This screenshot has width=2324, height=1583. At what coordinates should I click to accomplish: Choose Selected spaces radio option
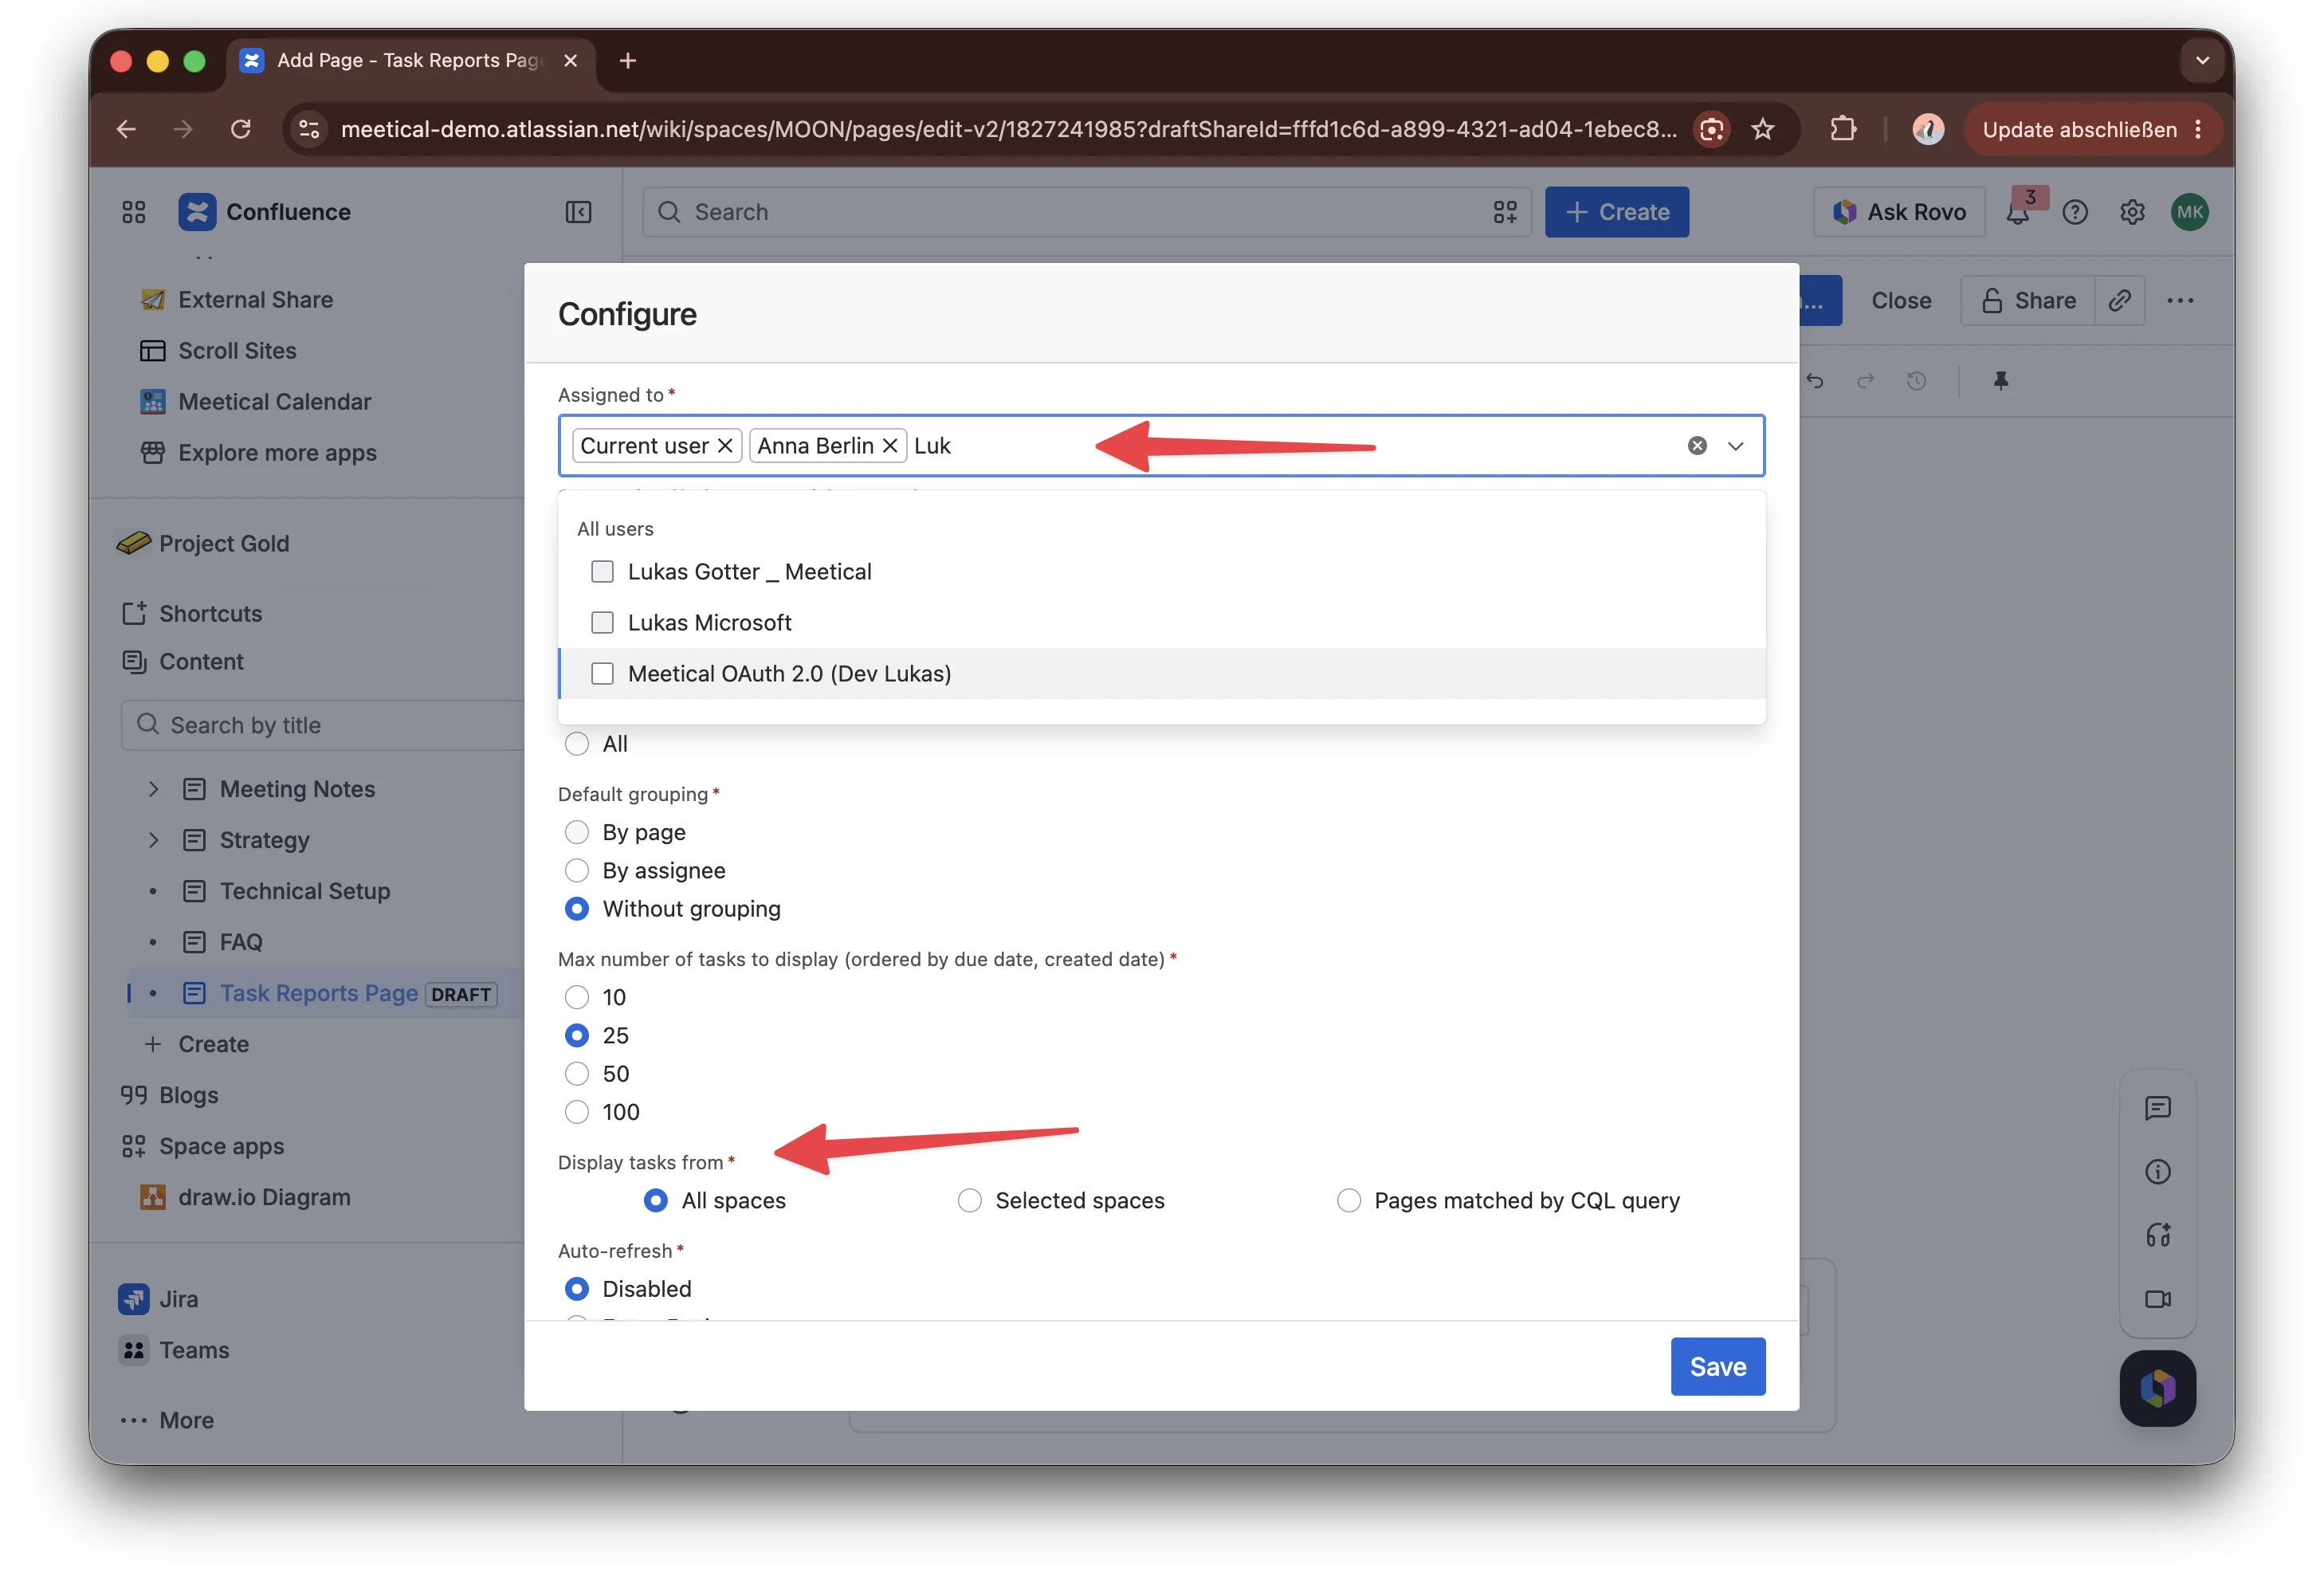click(969, 1201)
